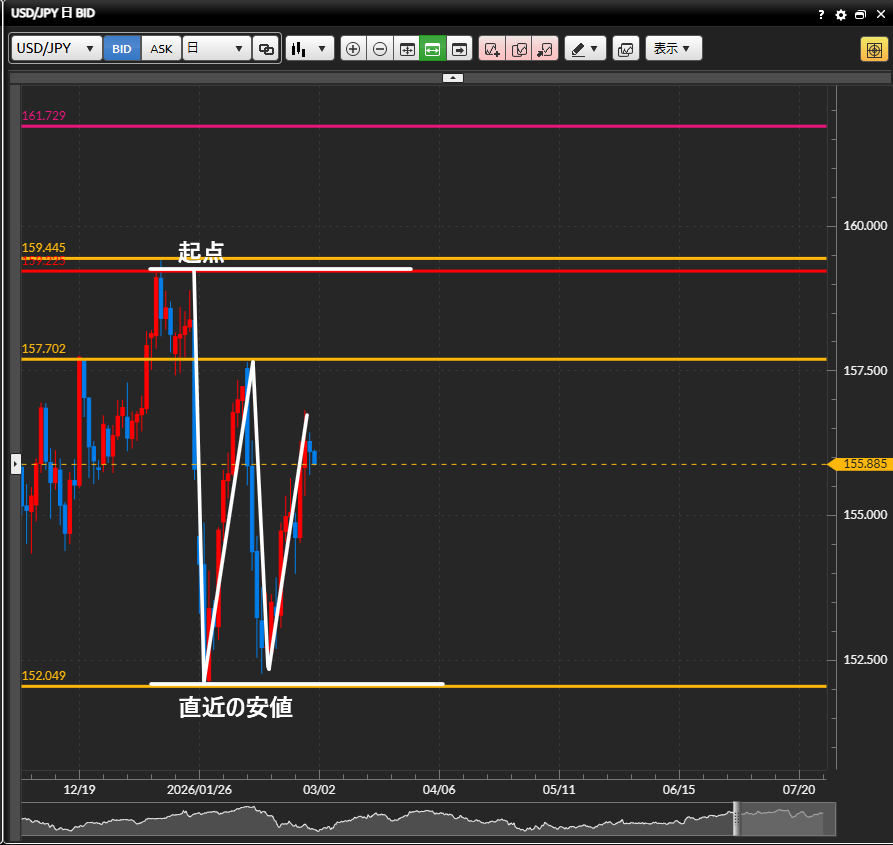Image resolution: width=893 pixels, height=845 pixels.
Task: Click the help question mark icon
Action: coord(821,15)
